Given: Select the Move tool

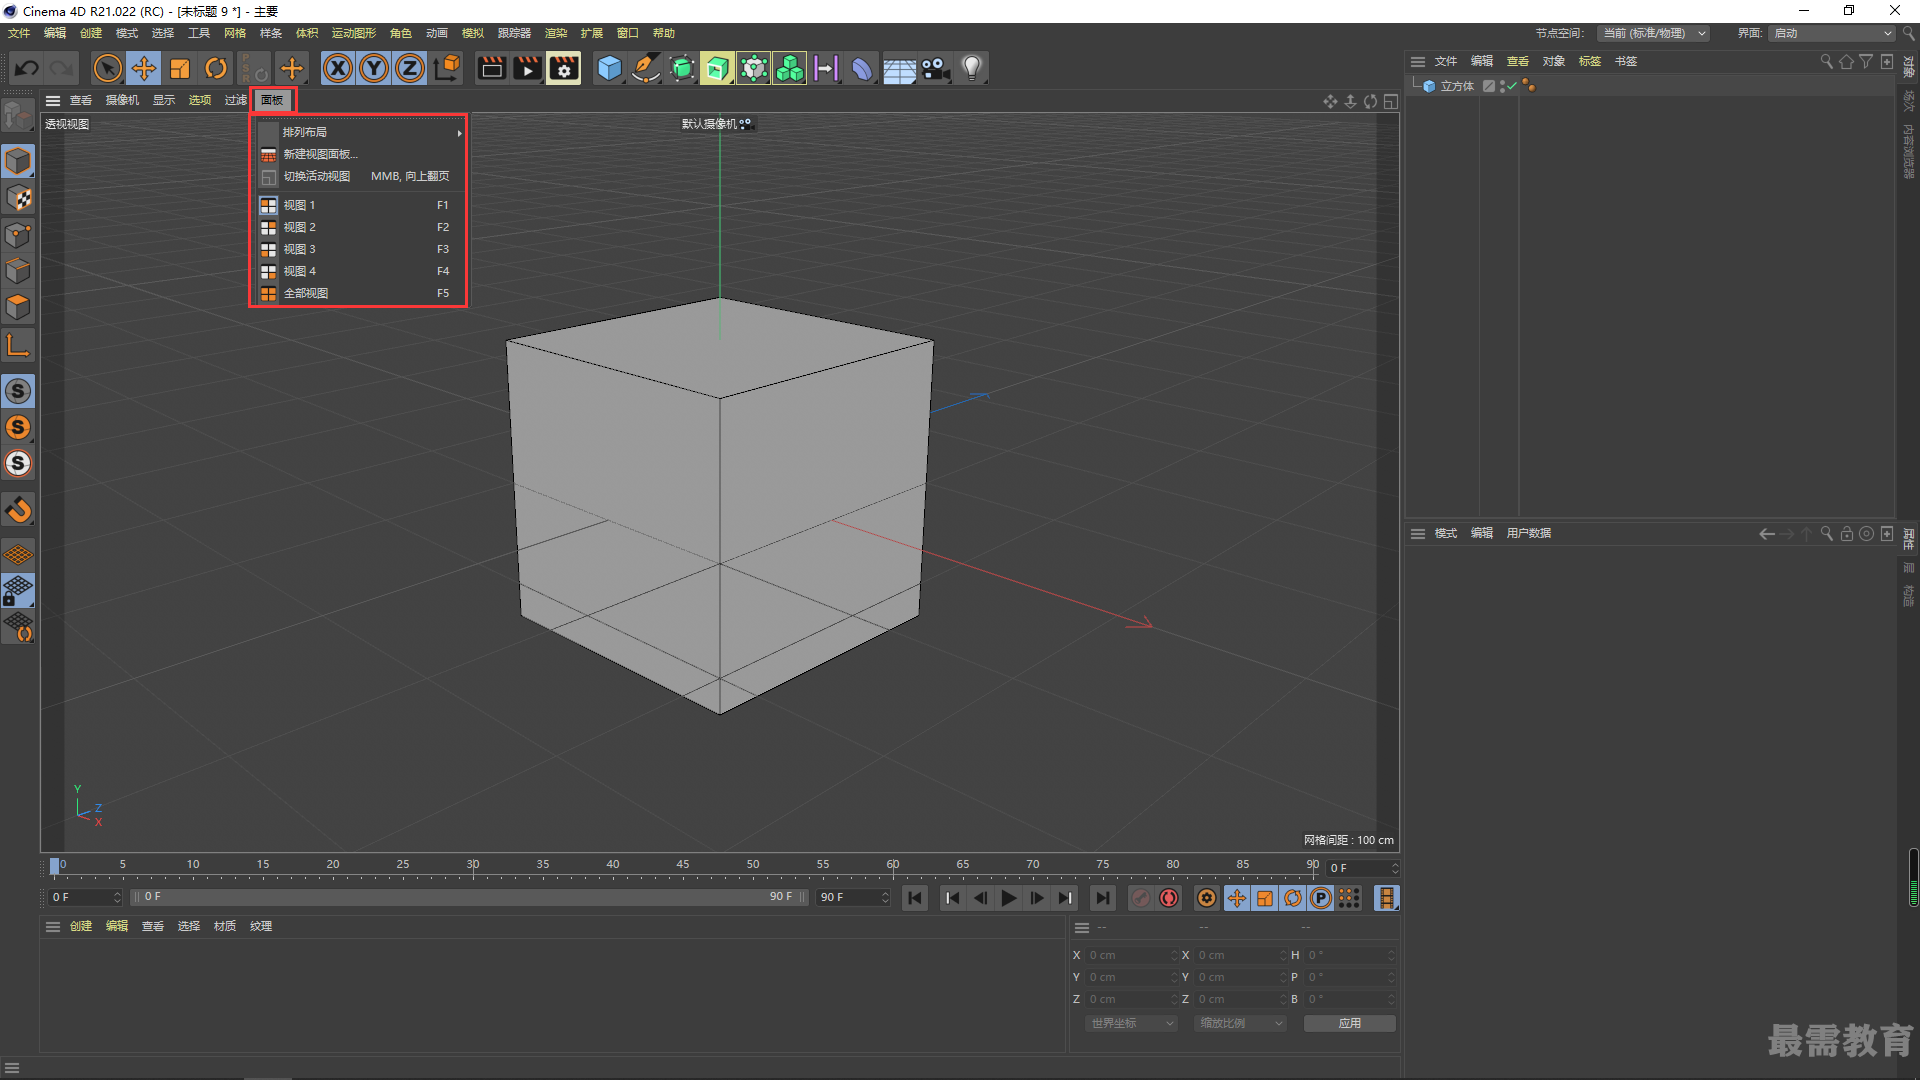Looking at the screenshot, I should point(144,68).
